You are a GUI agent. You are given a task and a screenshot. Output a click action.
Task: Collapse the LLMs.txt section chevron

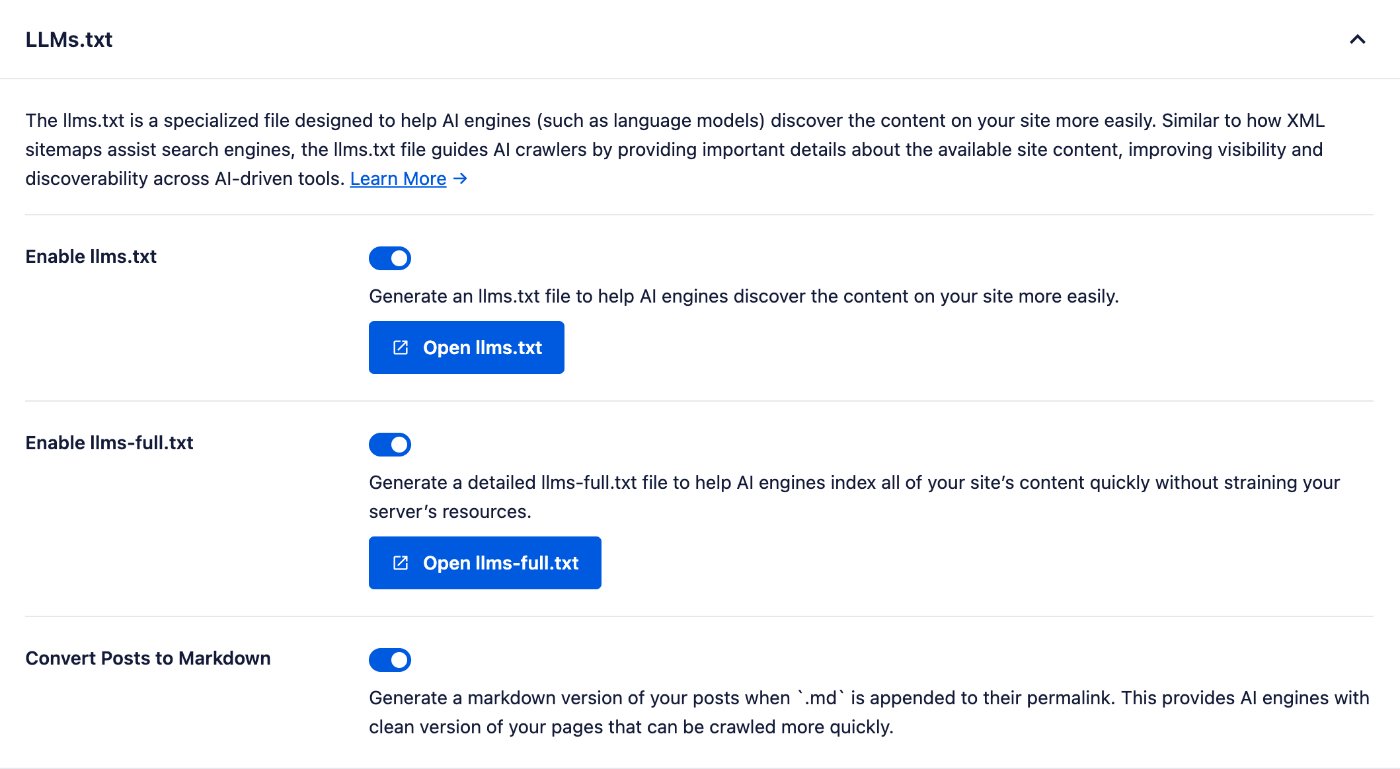point(1357,40)
